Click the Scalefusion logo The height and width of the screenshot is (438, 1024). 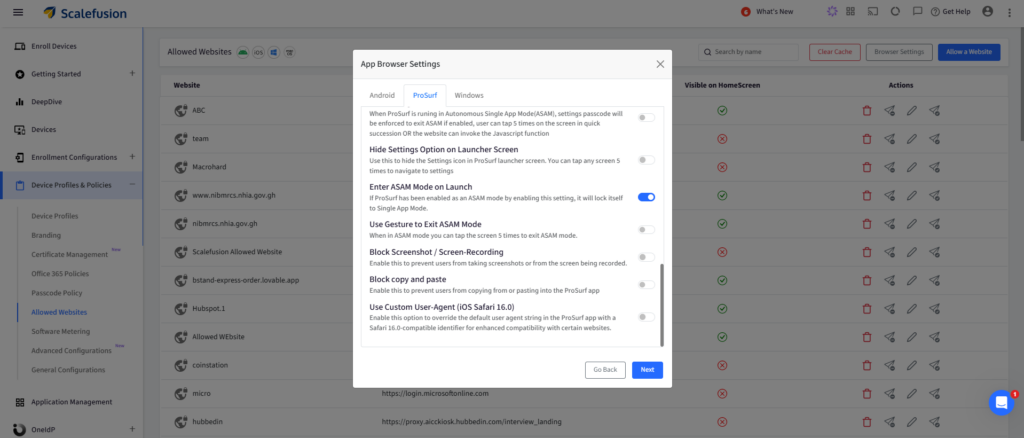(86, 12)
